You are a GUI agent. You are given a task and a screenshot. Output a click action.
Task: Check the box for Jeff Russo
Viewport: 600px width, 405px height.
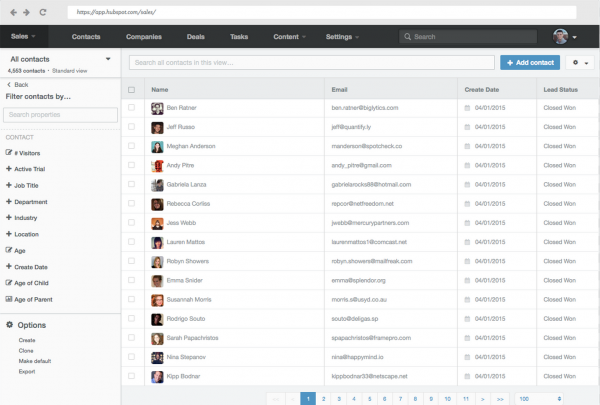pyautogui.click(x=132, y=127)
